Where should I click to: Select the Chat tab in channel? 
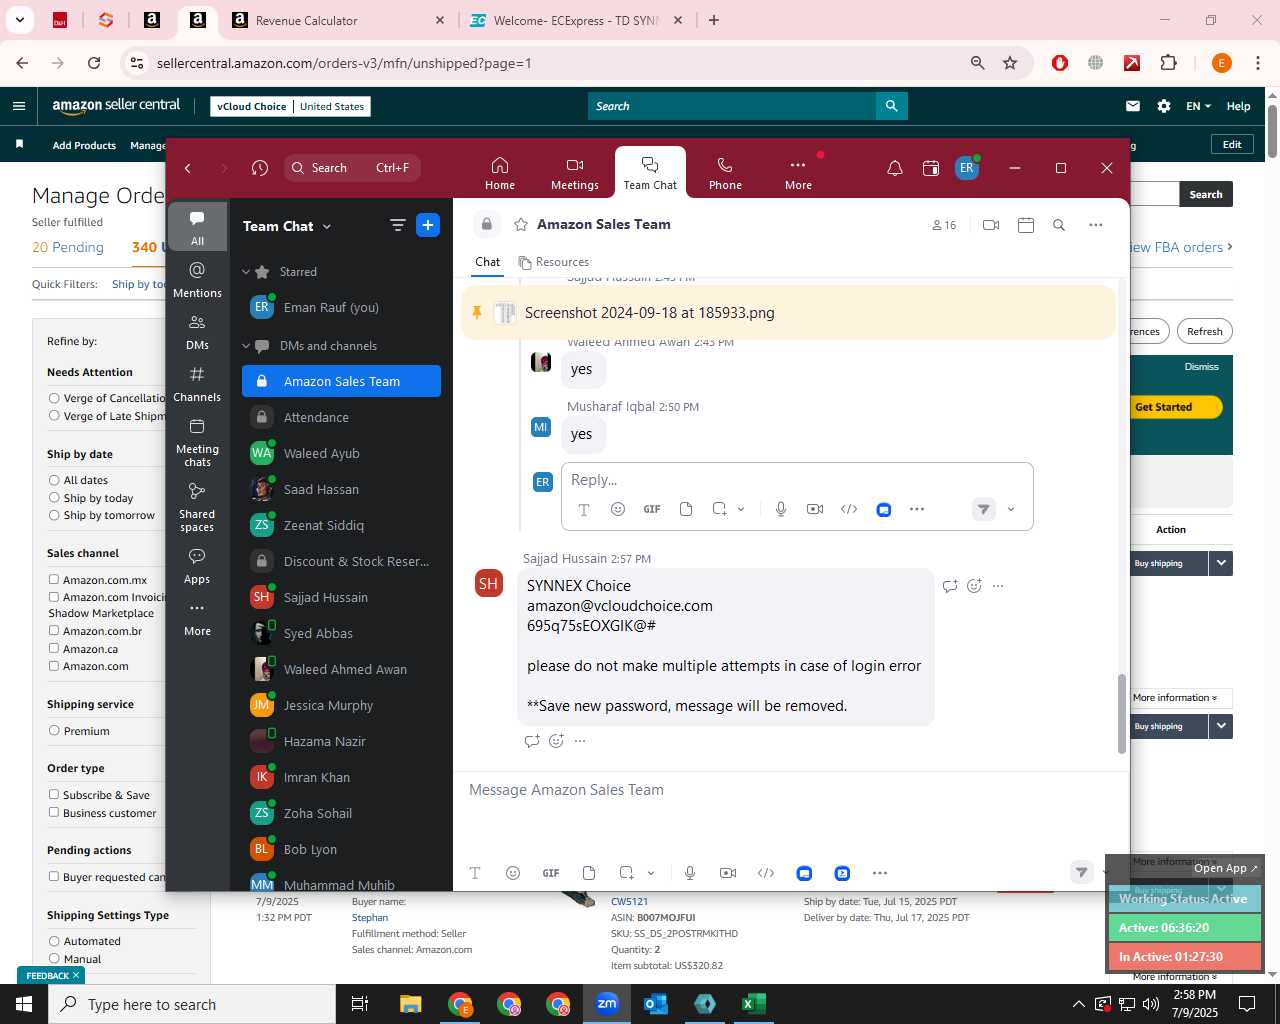[488, 262]
